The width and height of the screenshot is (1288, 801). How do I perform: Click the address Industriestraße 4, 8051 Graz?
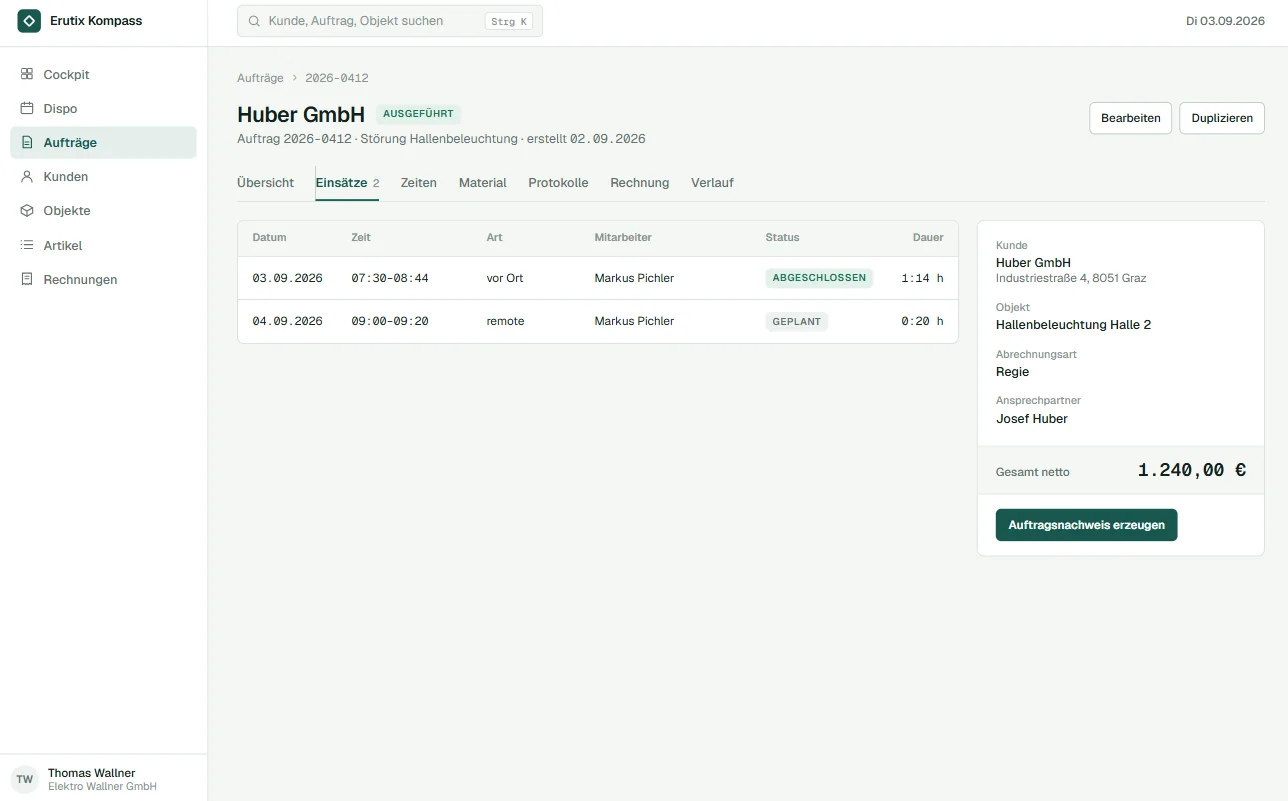1071,278
